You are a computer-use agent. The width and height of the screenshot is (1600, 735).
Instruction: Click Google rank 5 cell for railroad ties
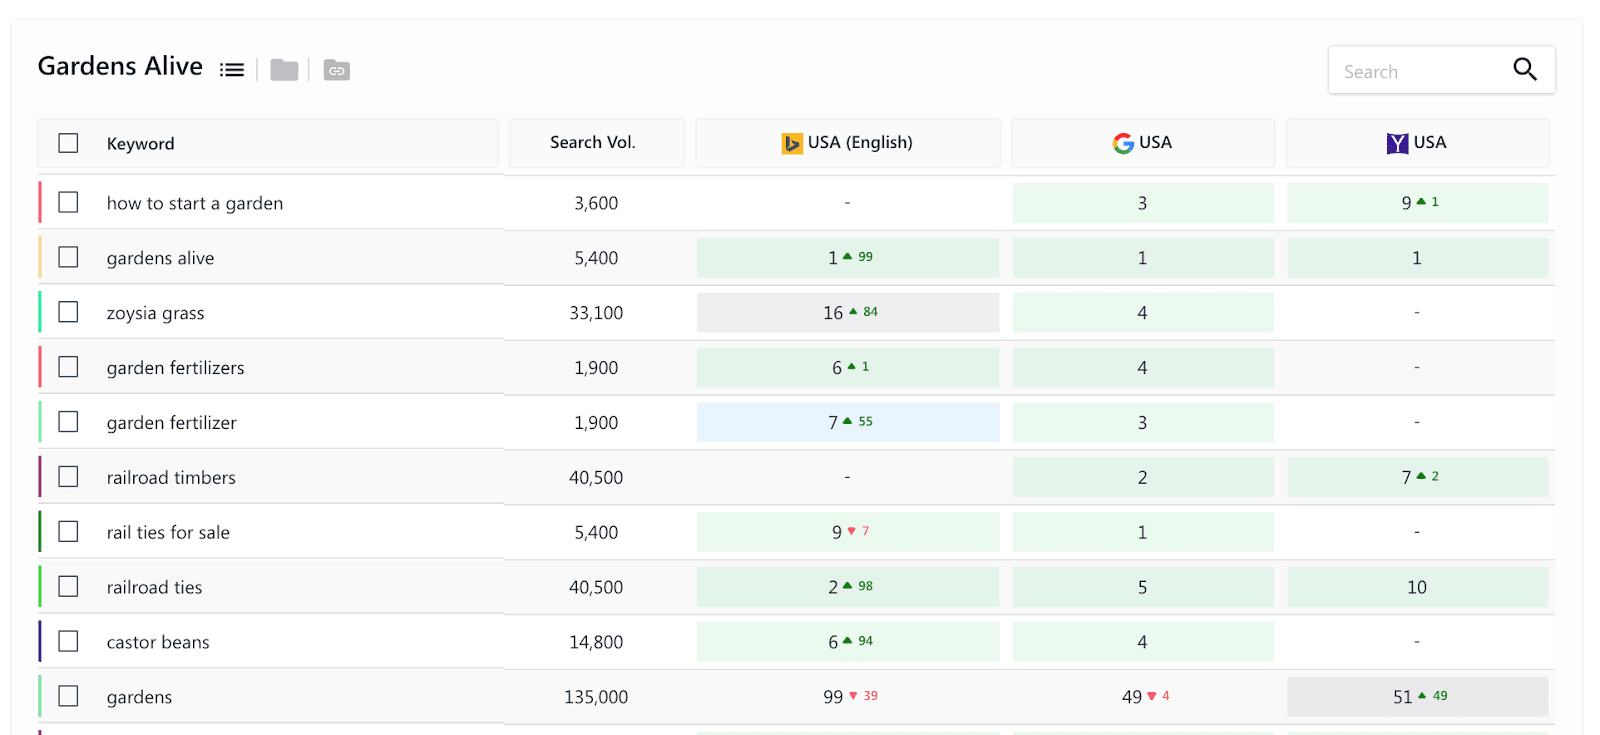tap(1143, 587)
